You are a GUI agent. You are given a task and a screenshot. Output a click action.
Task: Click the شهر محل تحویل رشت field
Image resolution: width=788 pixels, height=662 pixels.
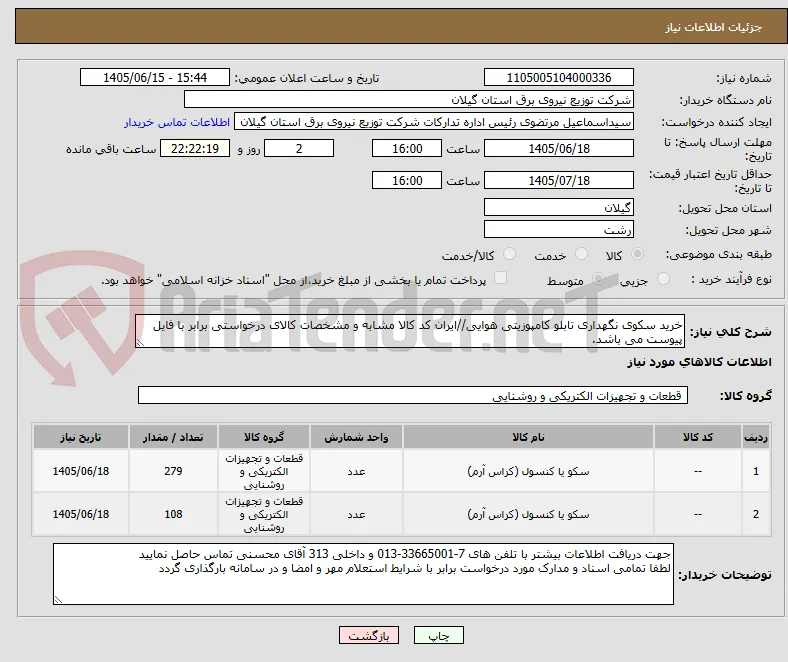coord(558,229)
